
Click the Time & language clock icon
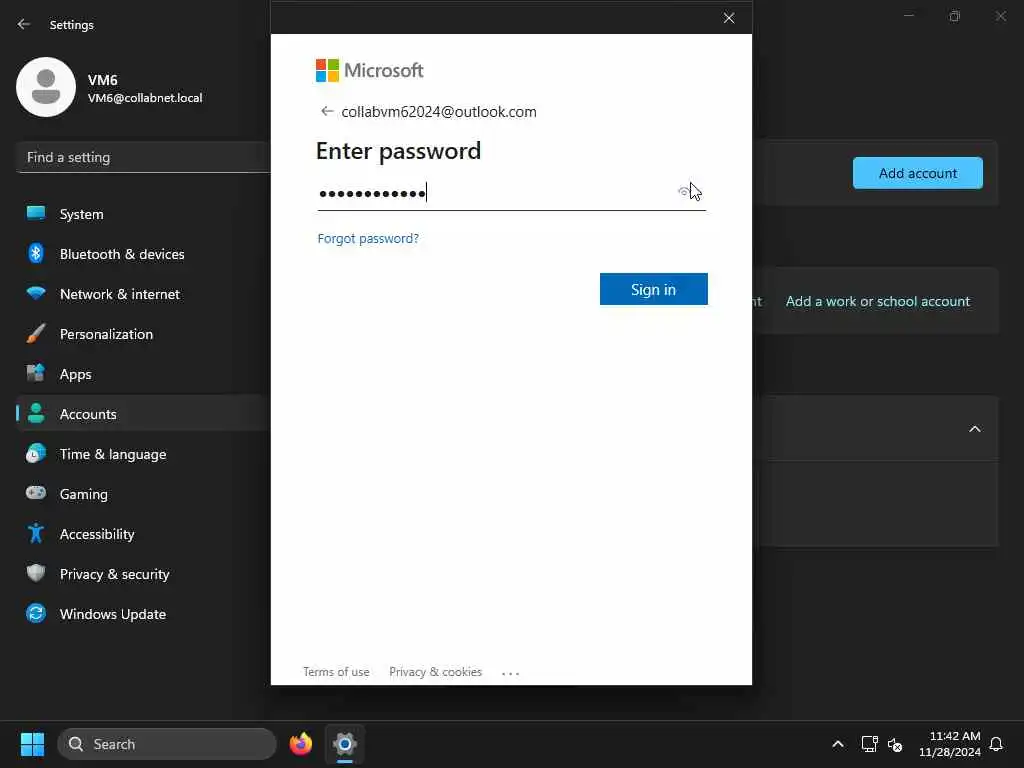36,453
